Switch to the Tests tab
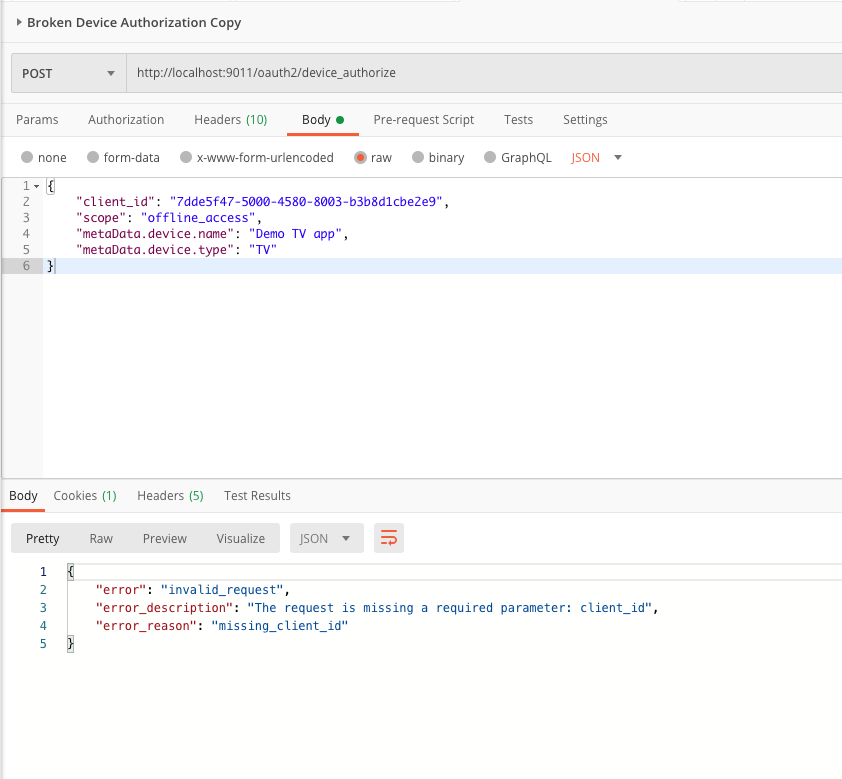Screen dimensions: 842x779 coord(518,119)
